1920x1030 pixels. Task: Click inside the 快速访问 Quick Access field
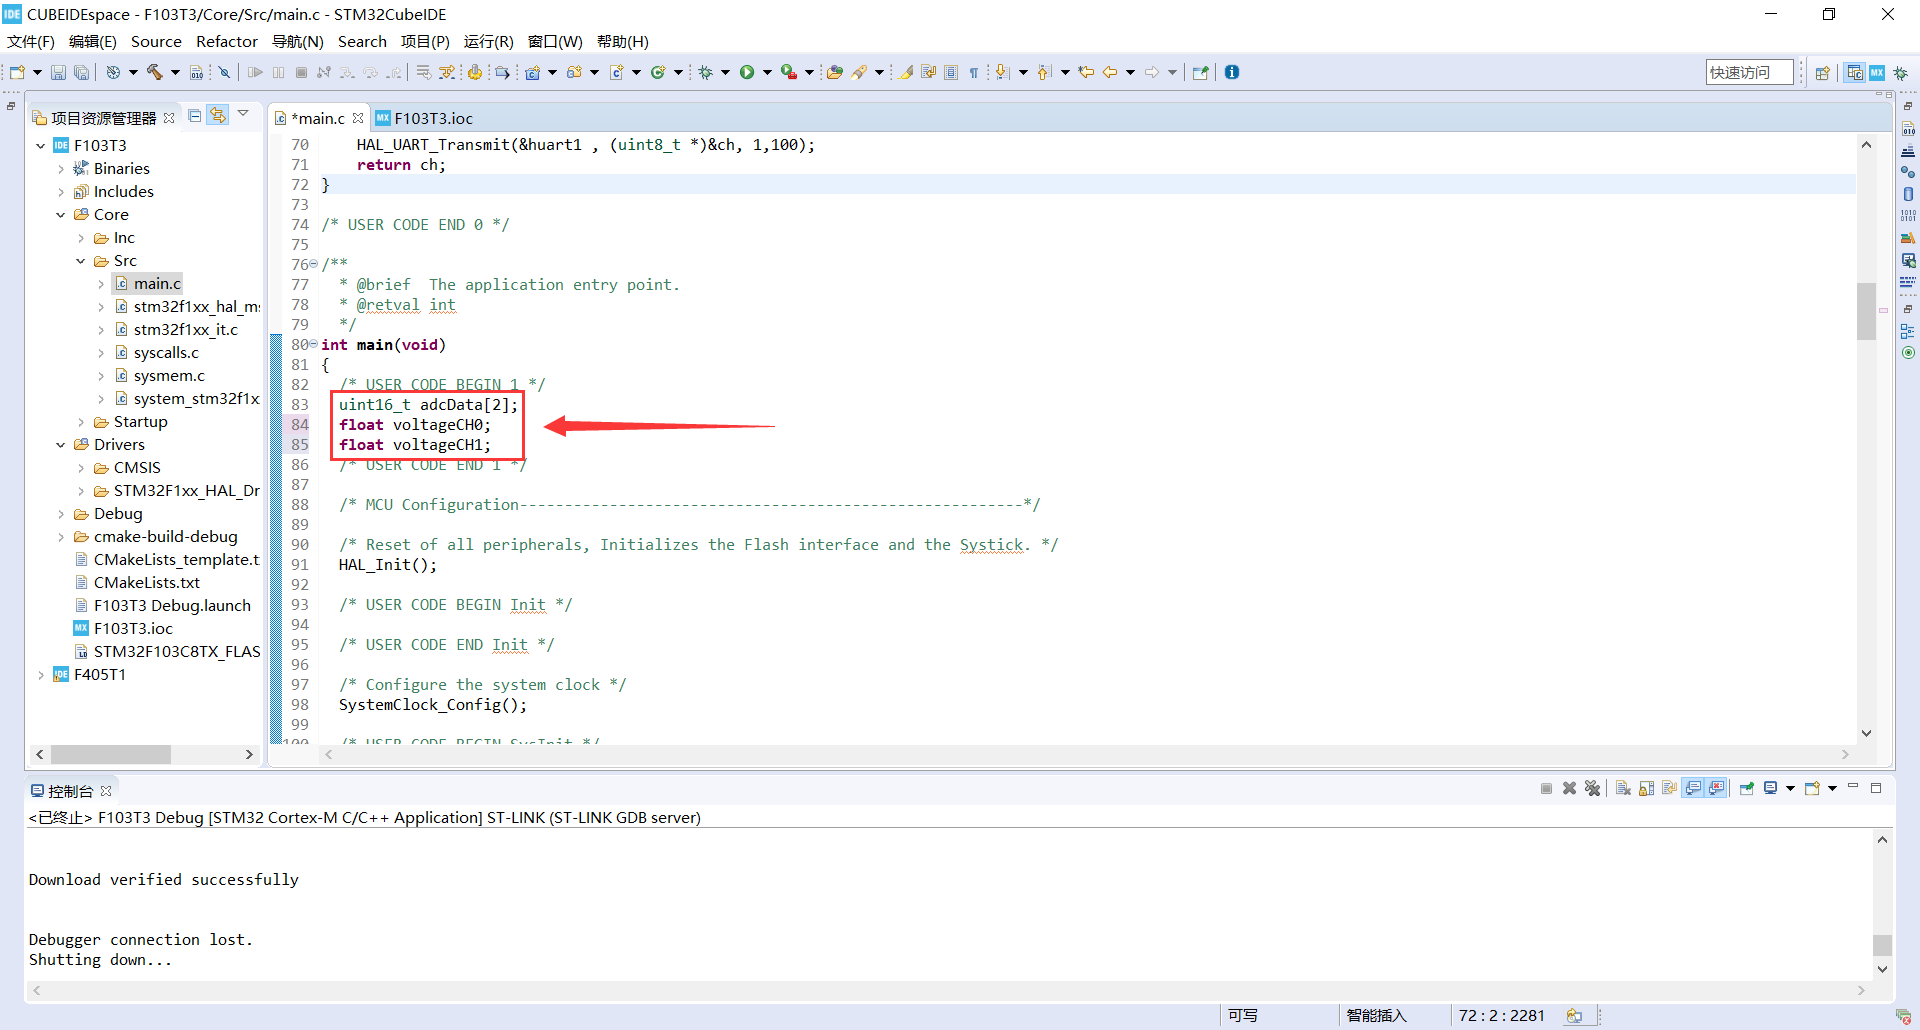click(1748, 72)
